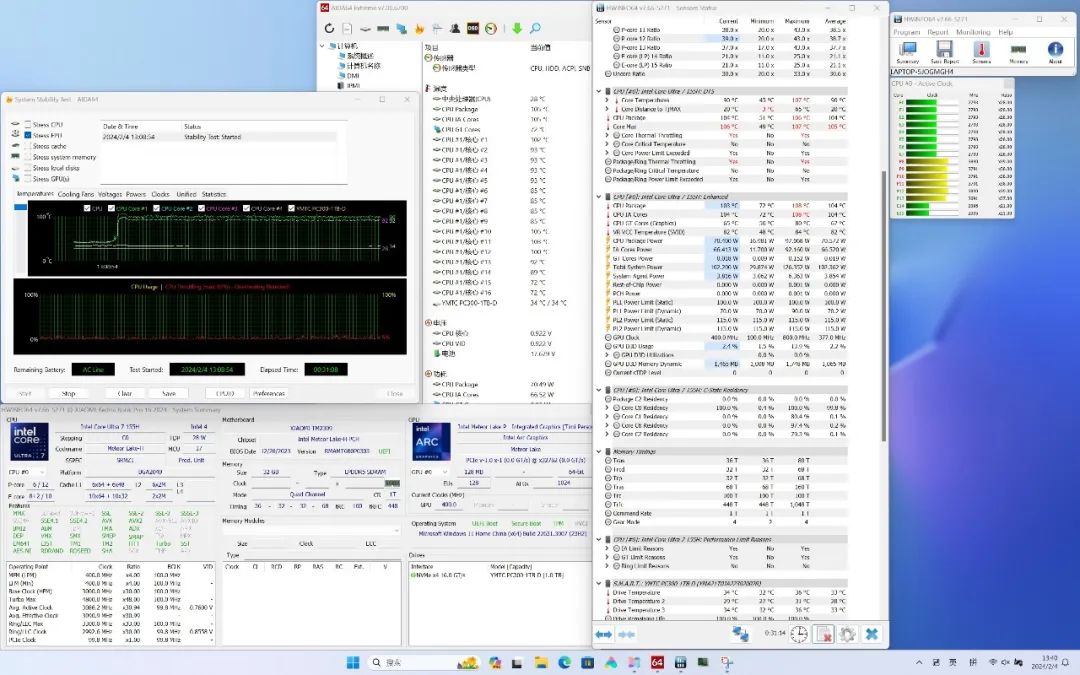Click the flame stability test icon in AIDA64

pos(419,28)
